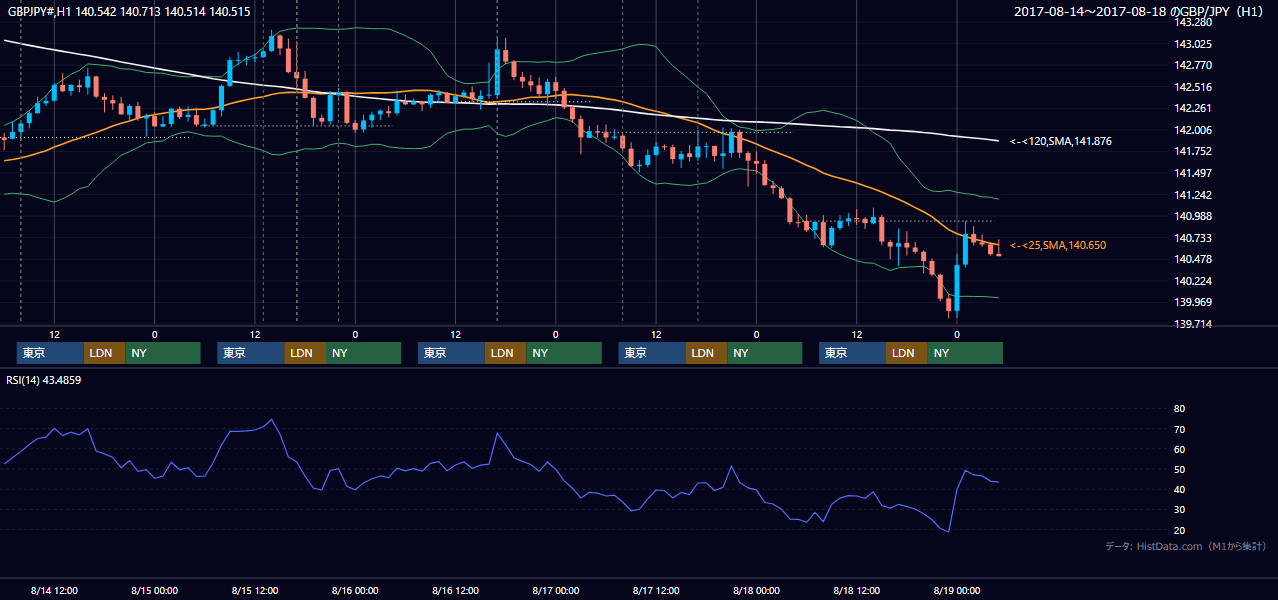Select the RSI(14) 43.4859 indicator label
This screenshot has height=600, width=1278.
(43, 380)
